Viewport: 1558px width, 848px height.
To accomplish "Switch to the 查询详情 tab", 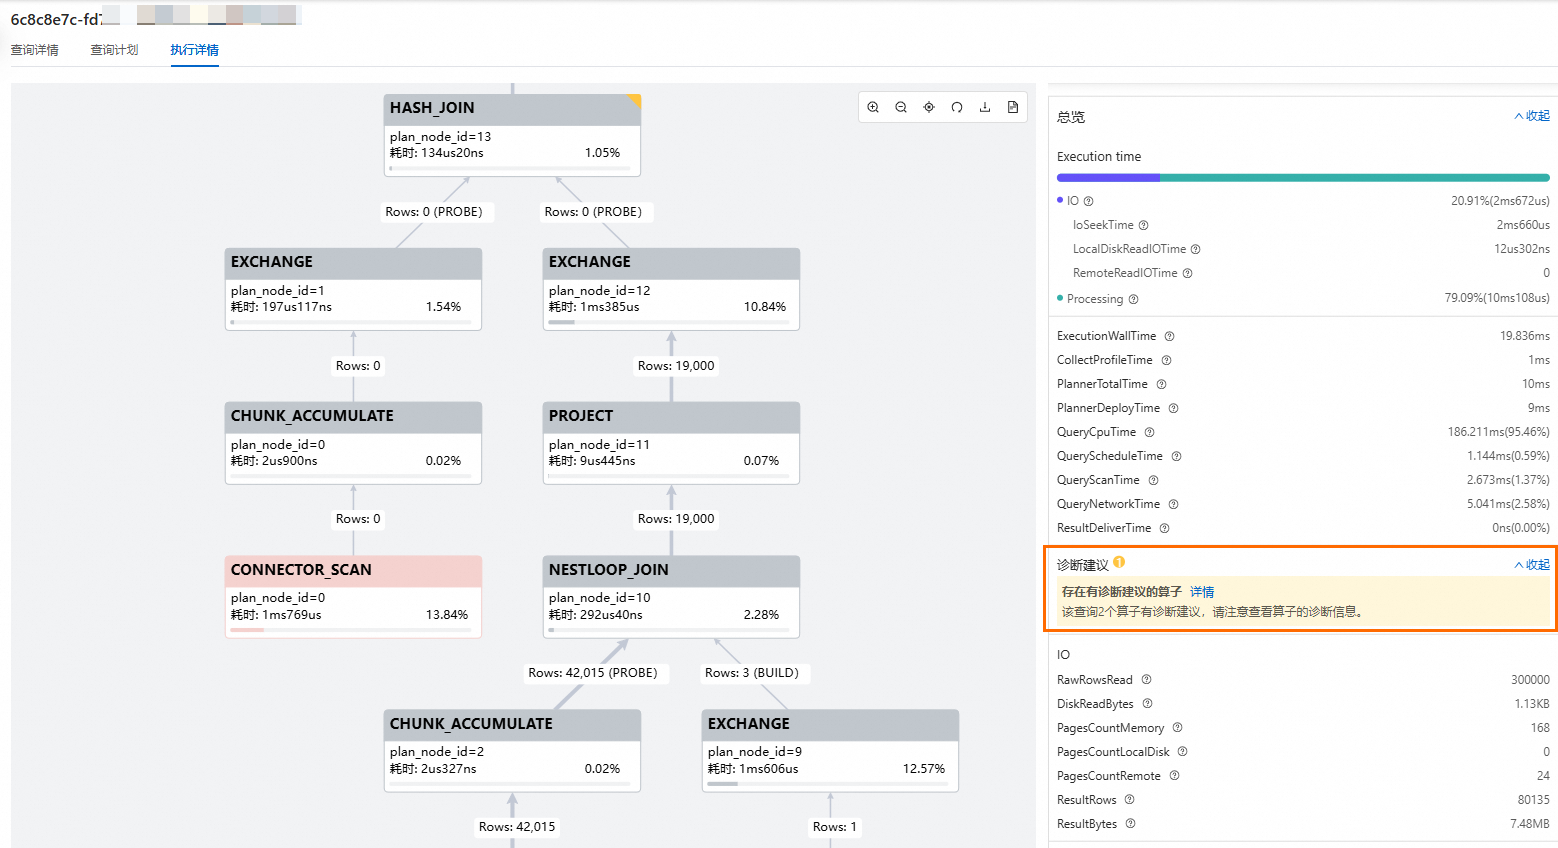I will [35, 50].
